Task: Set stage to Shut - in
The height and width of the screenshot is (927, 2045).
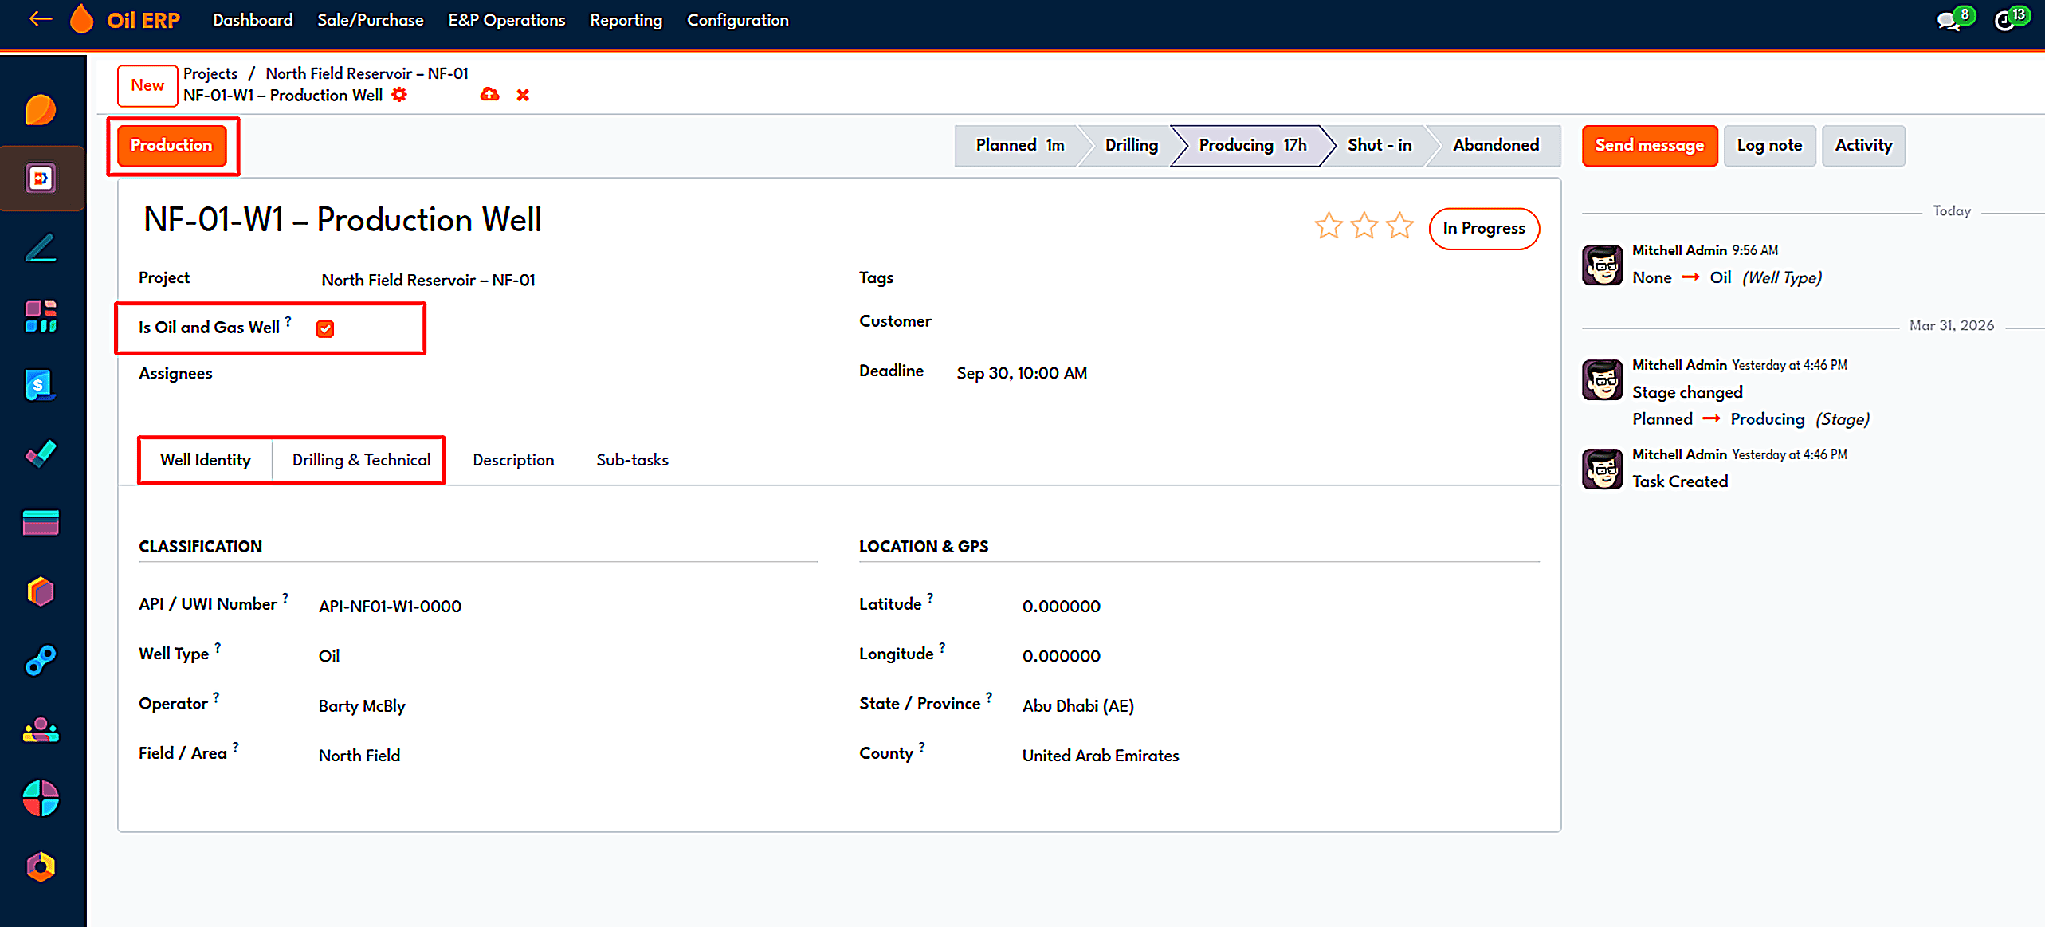Action: 1379,146
